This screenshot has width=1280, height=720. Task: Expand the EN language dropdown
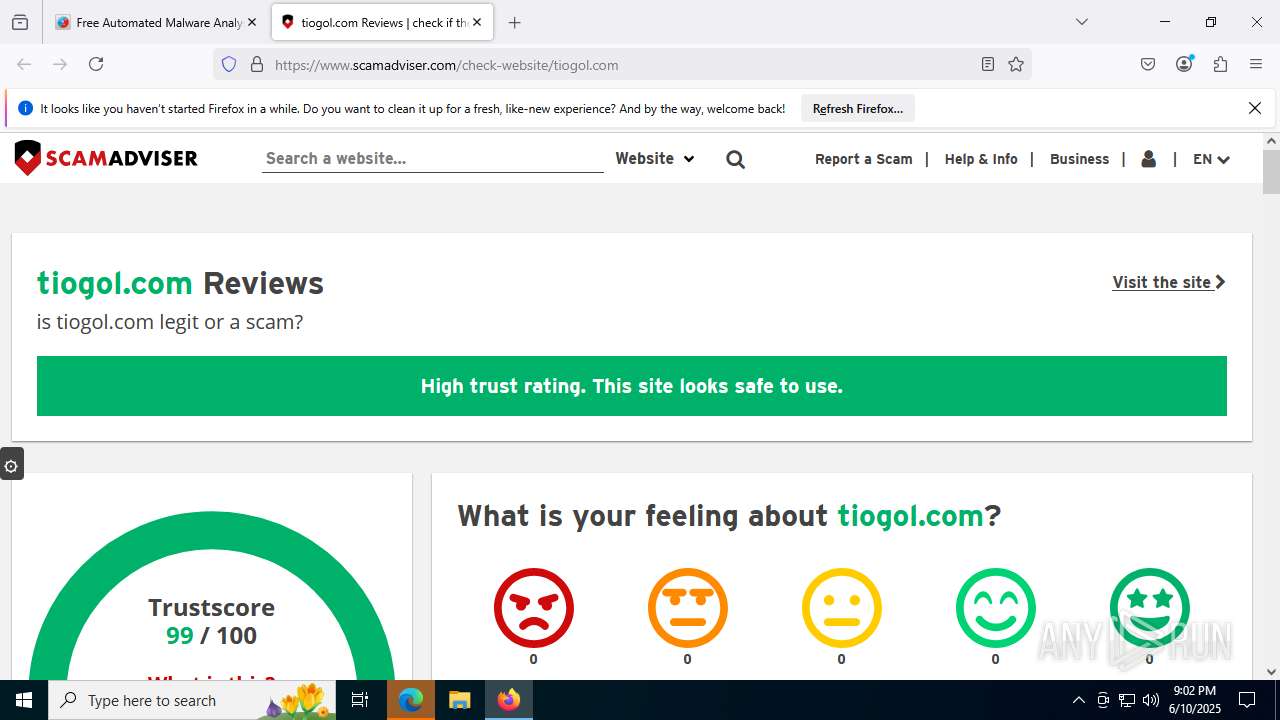[1211, 159]
